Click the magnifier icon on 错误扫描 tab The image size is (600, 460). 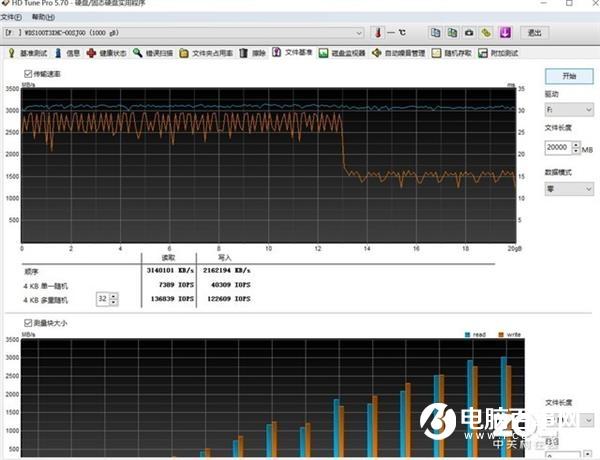(x=138, y=52)
